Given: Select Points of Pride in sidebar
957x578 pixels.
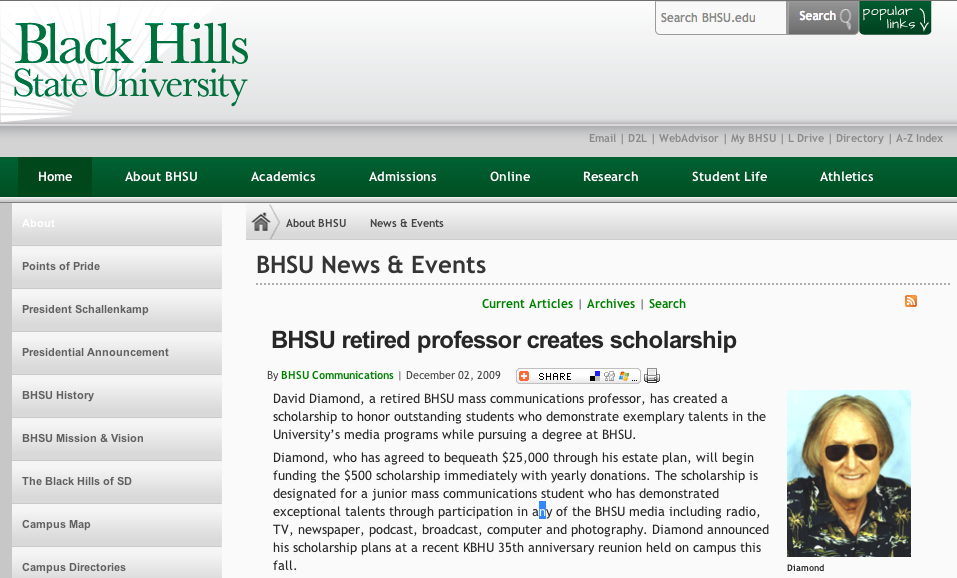Looking at the screenshot, I should coord(61,266).
